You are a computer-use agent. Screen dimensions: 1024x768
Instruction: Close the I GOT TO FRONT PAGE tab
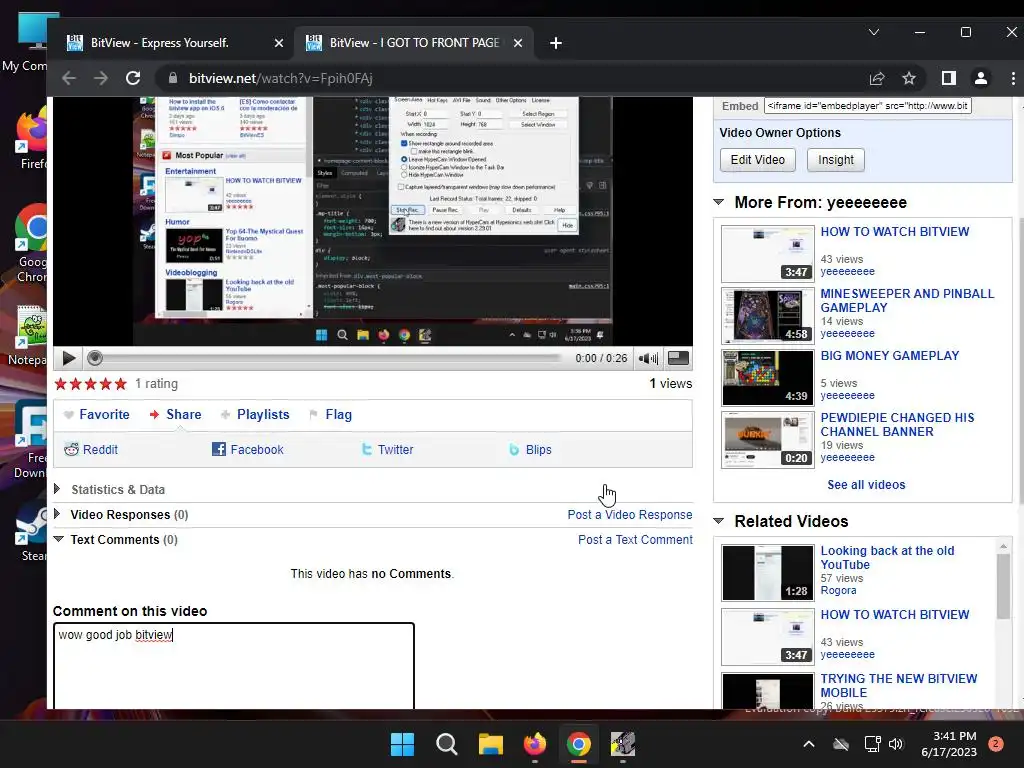coord(518,43)
